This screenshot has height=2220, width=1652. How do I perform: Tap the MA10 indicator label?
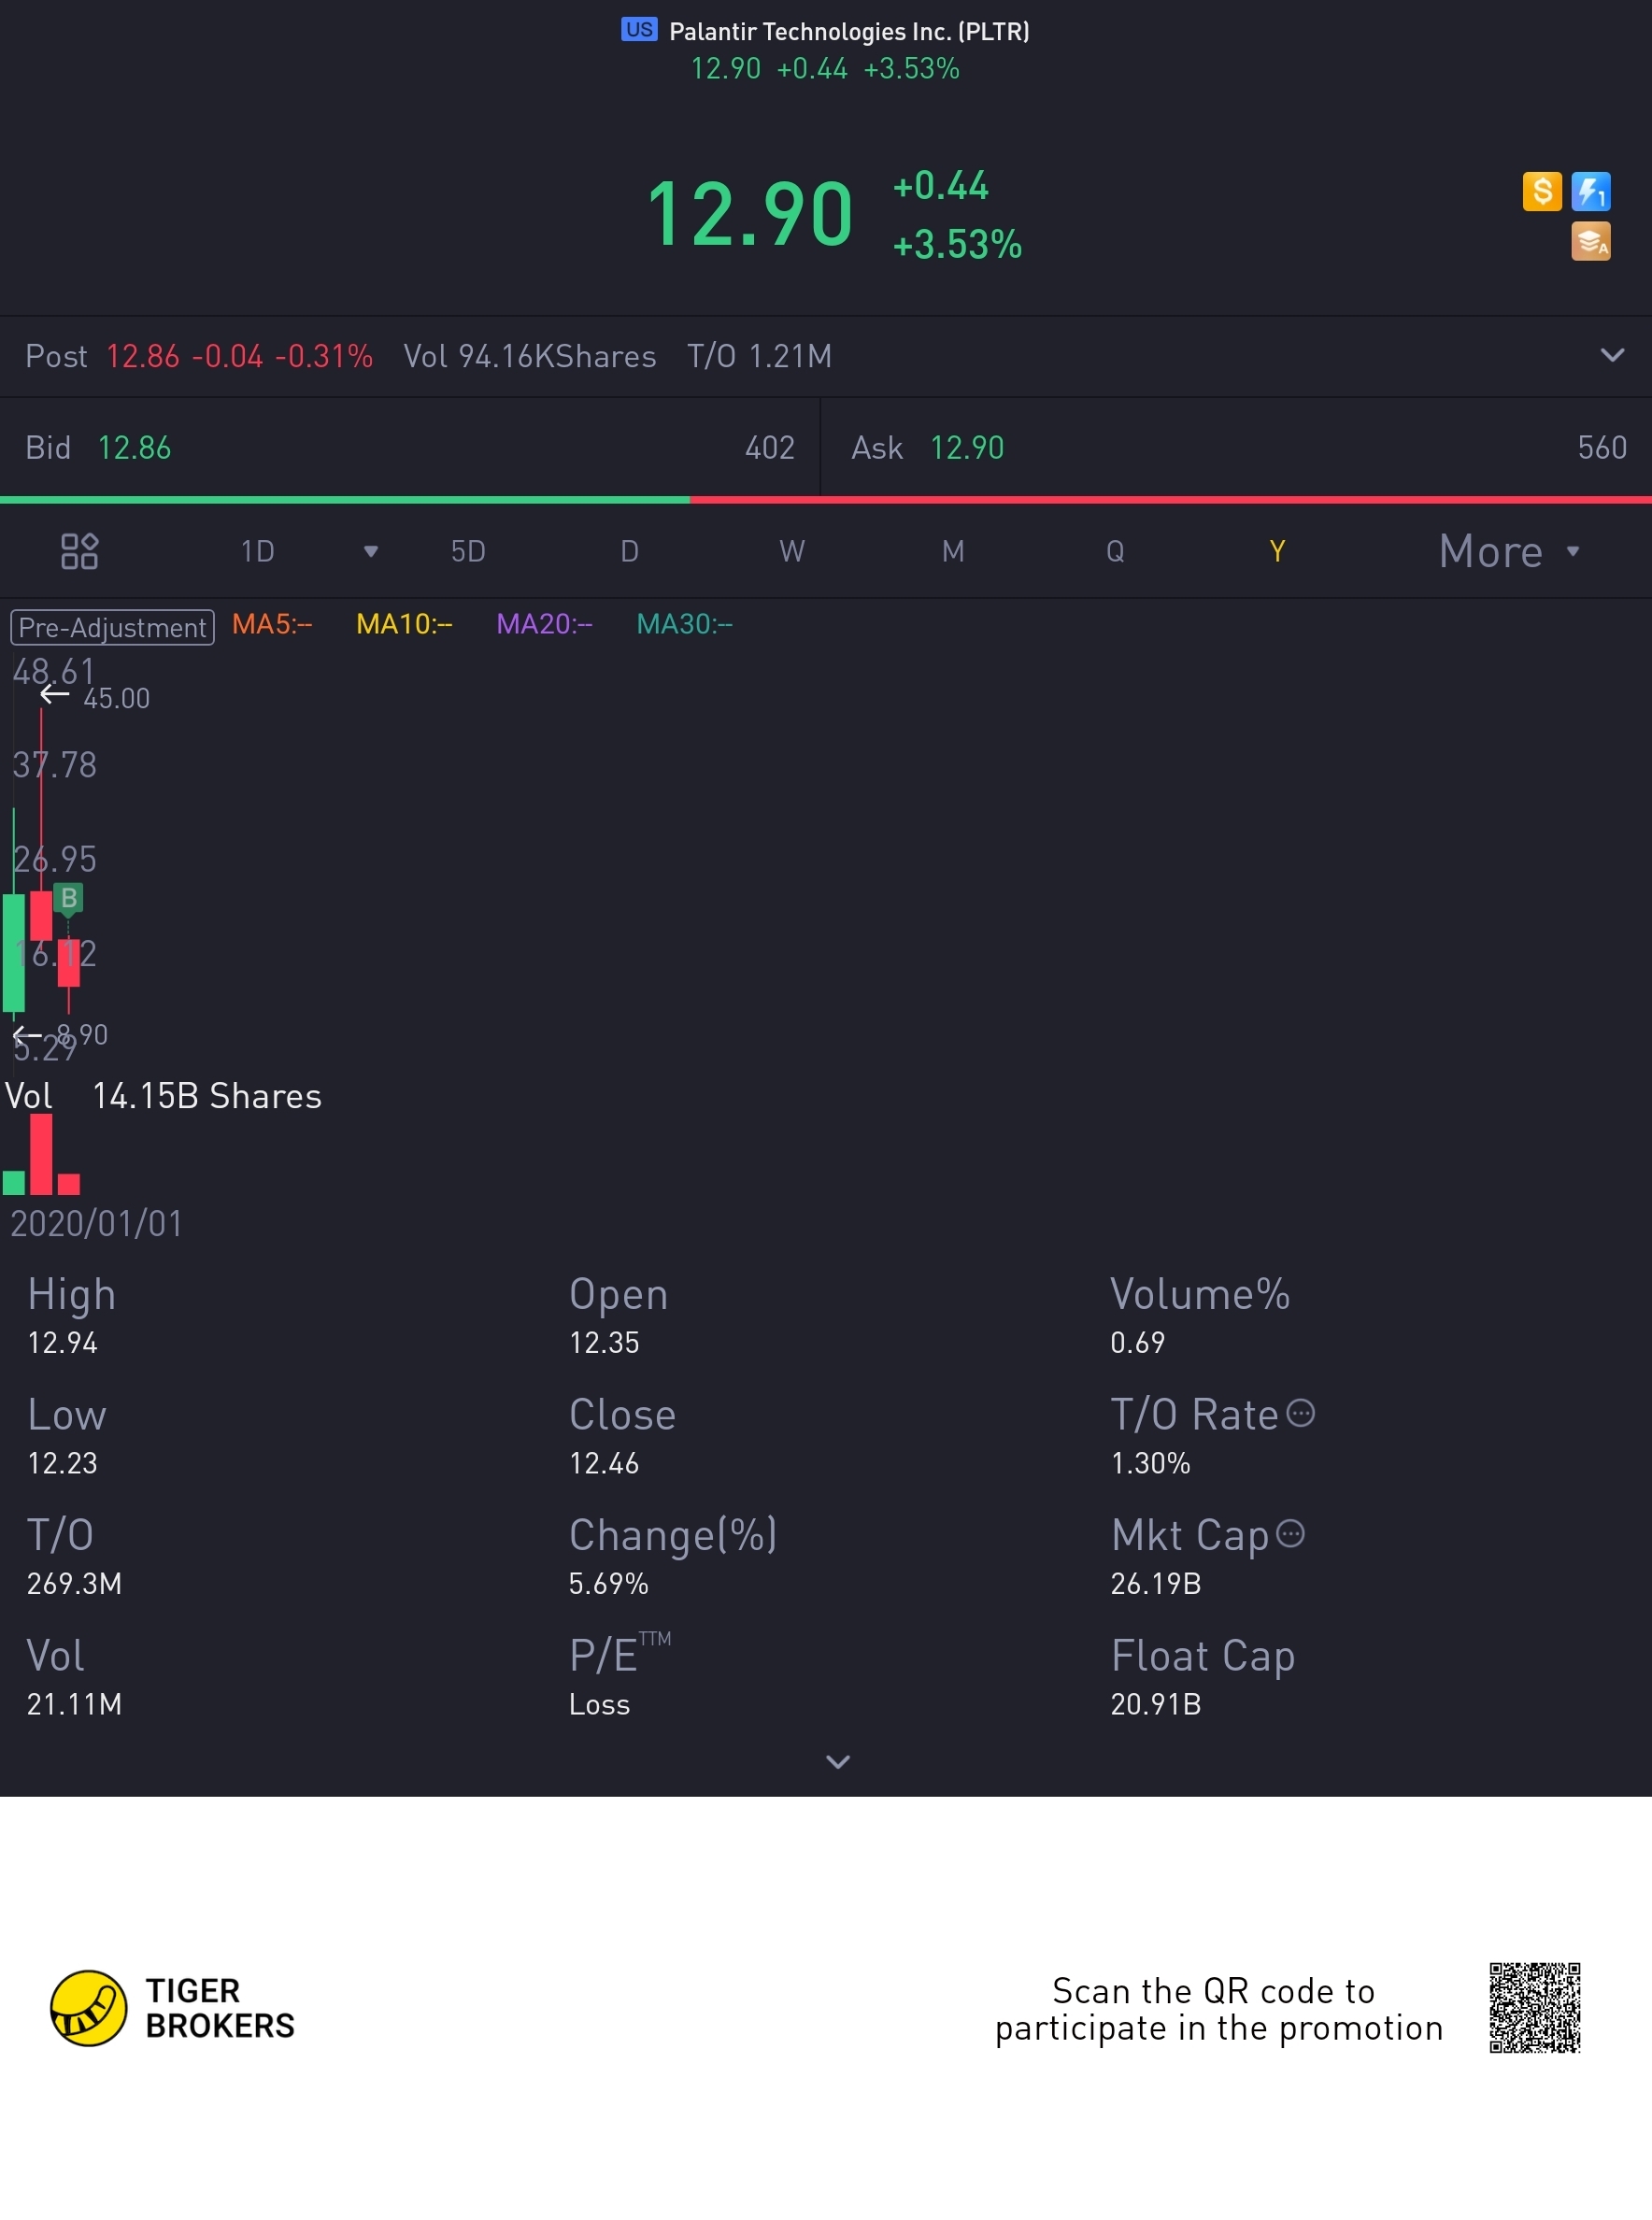click(x=404, y=624)
